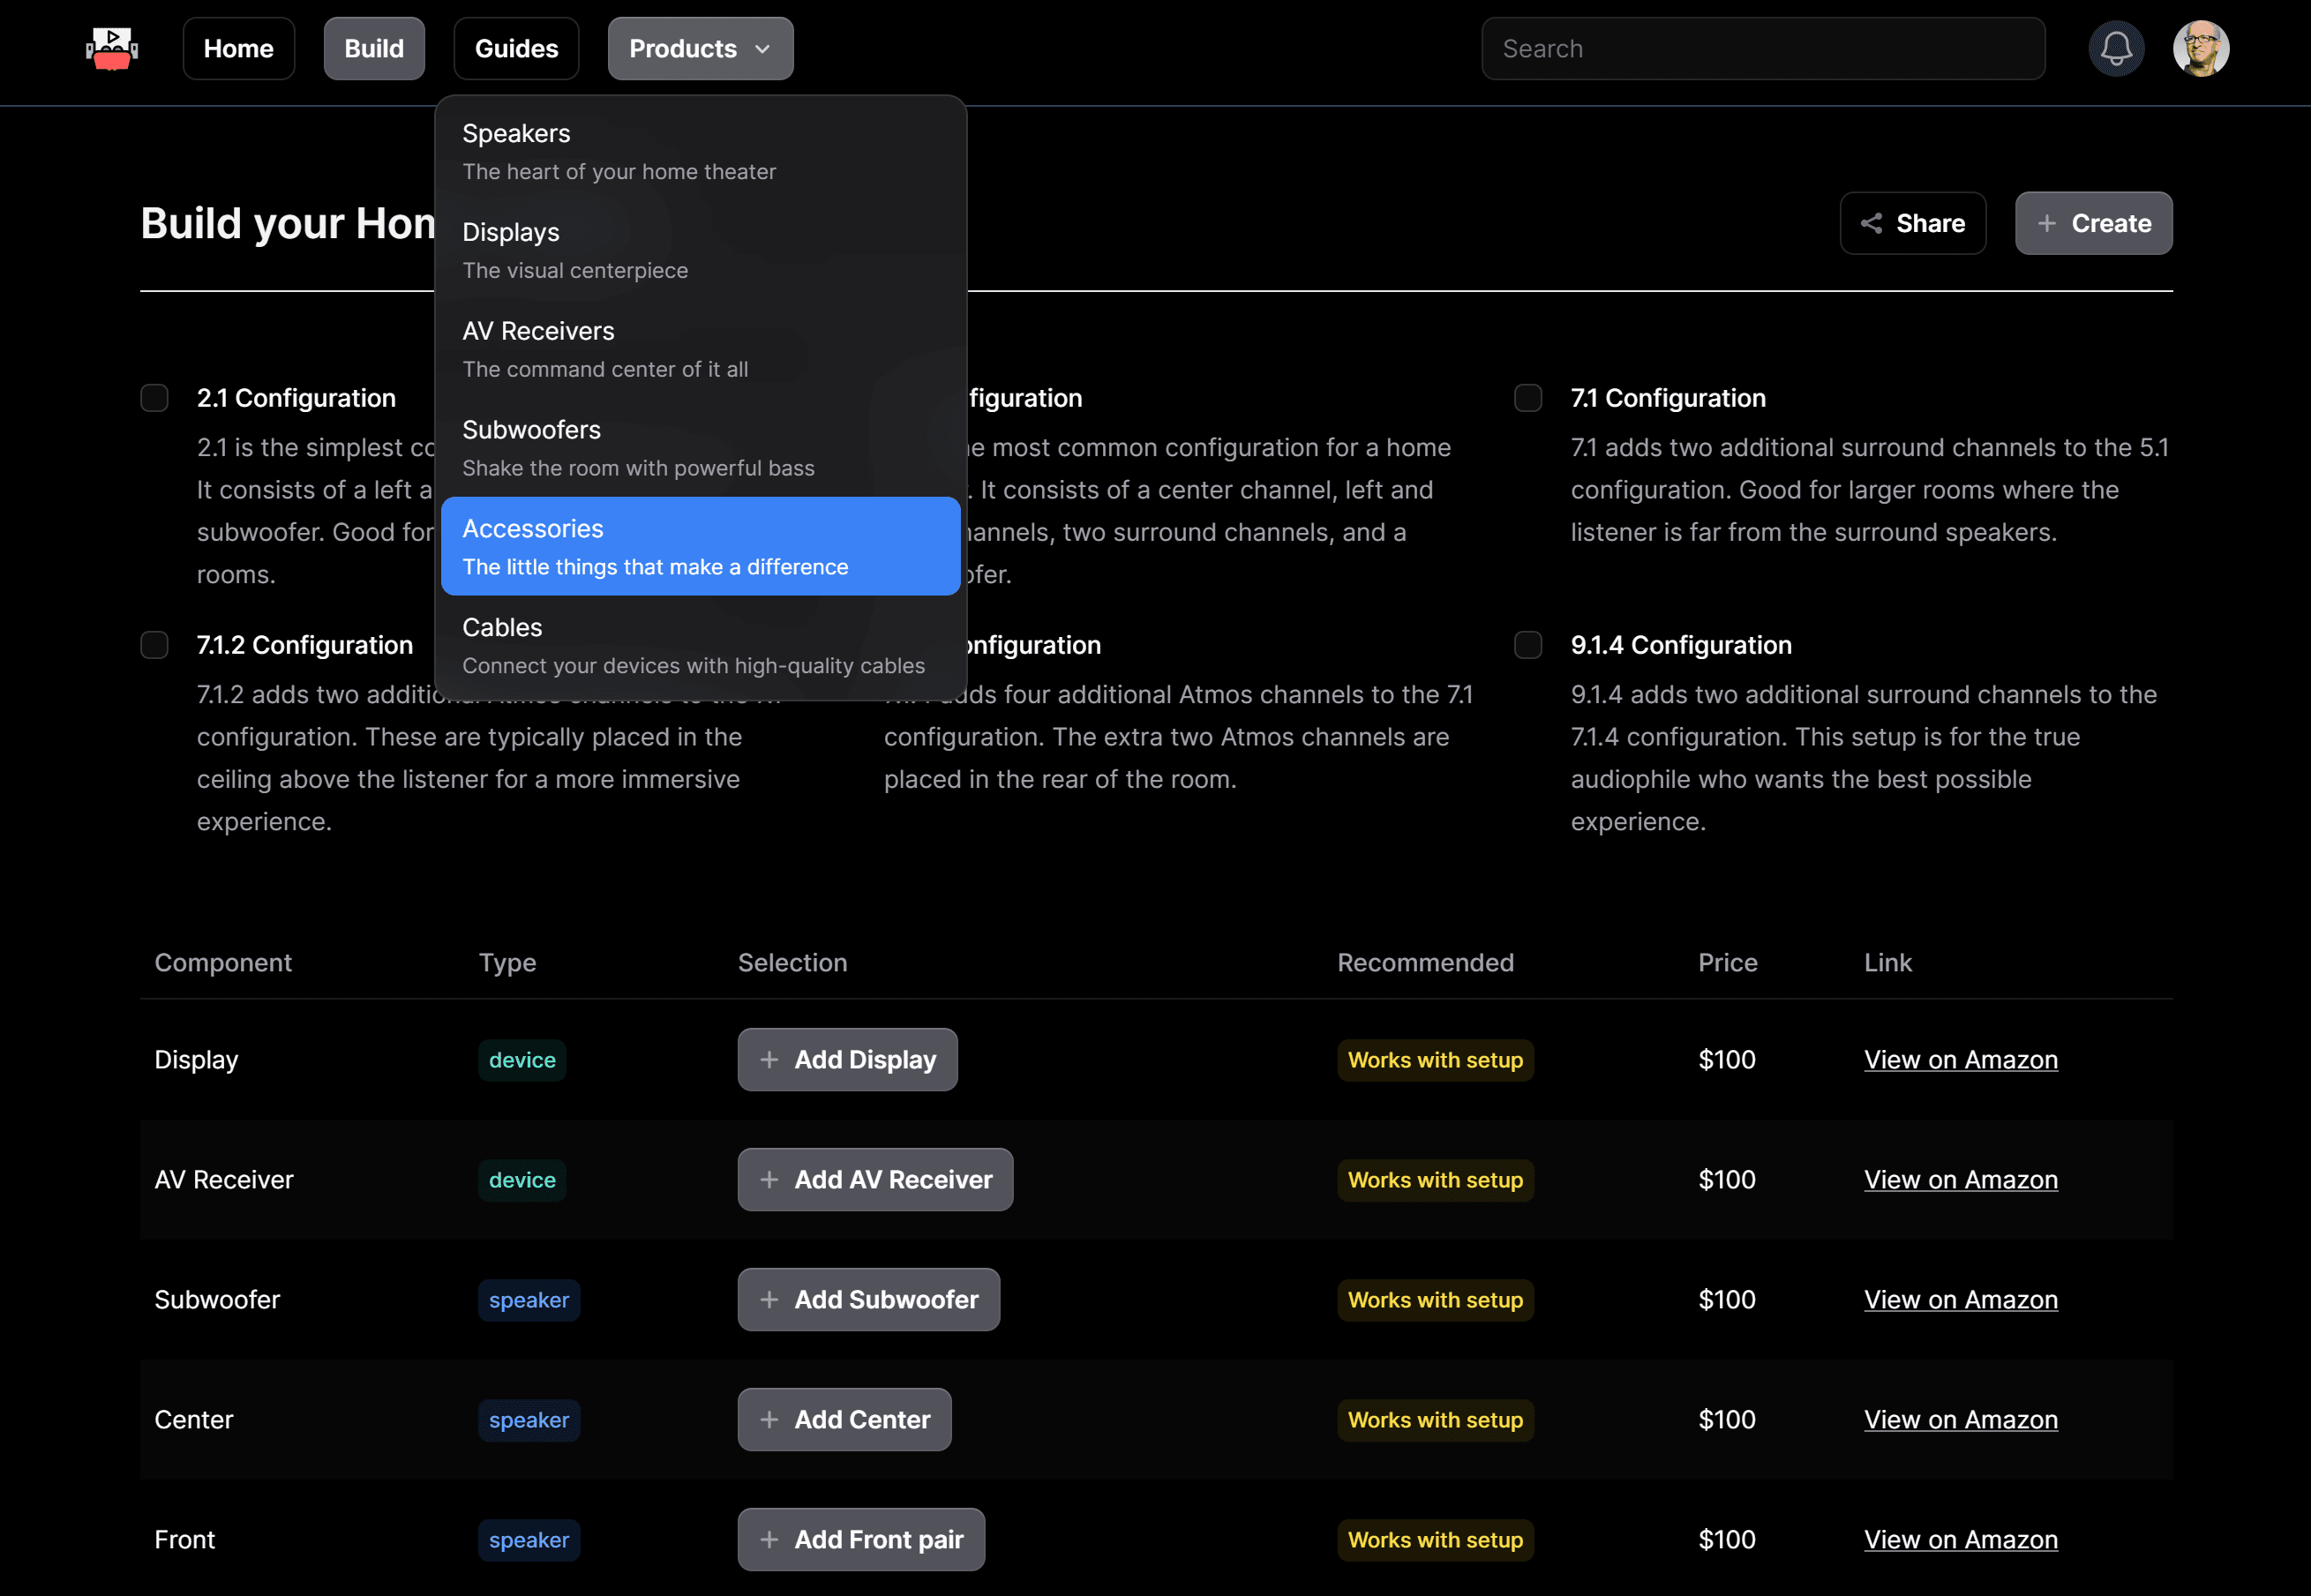
Task: Click the share icon in Share button
Action: pyautogui.click(x=1871, y=223)
